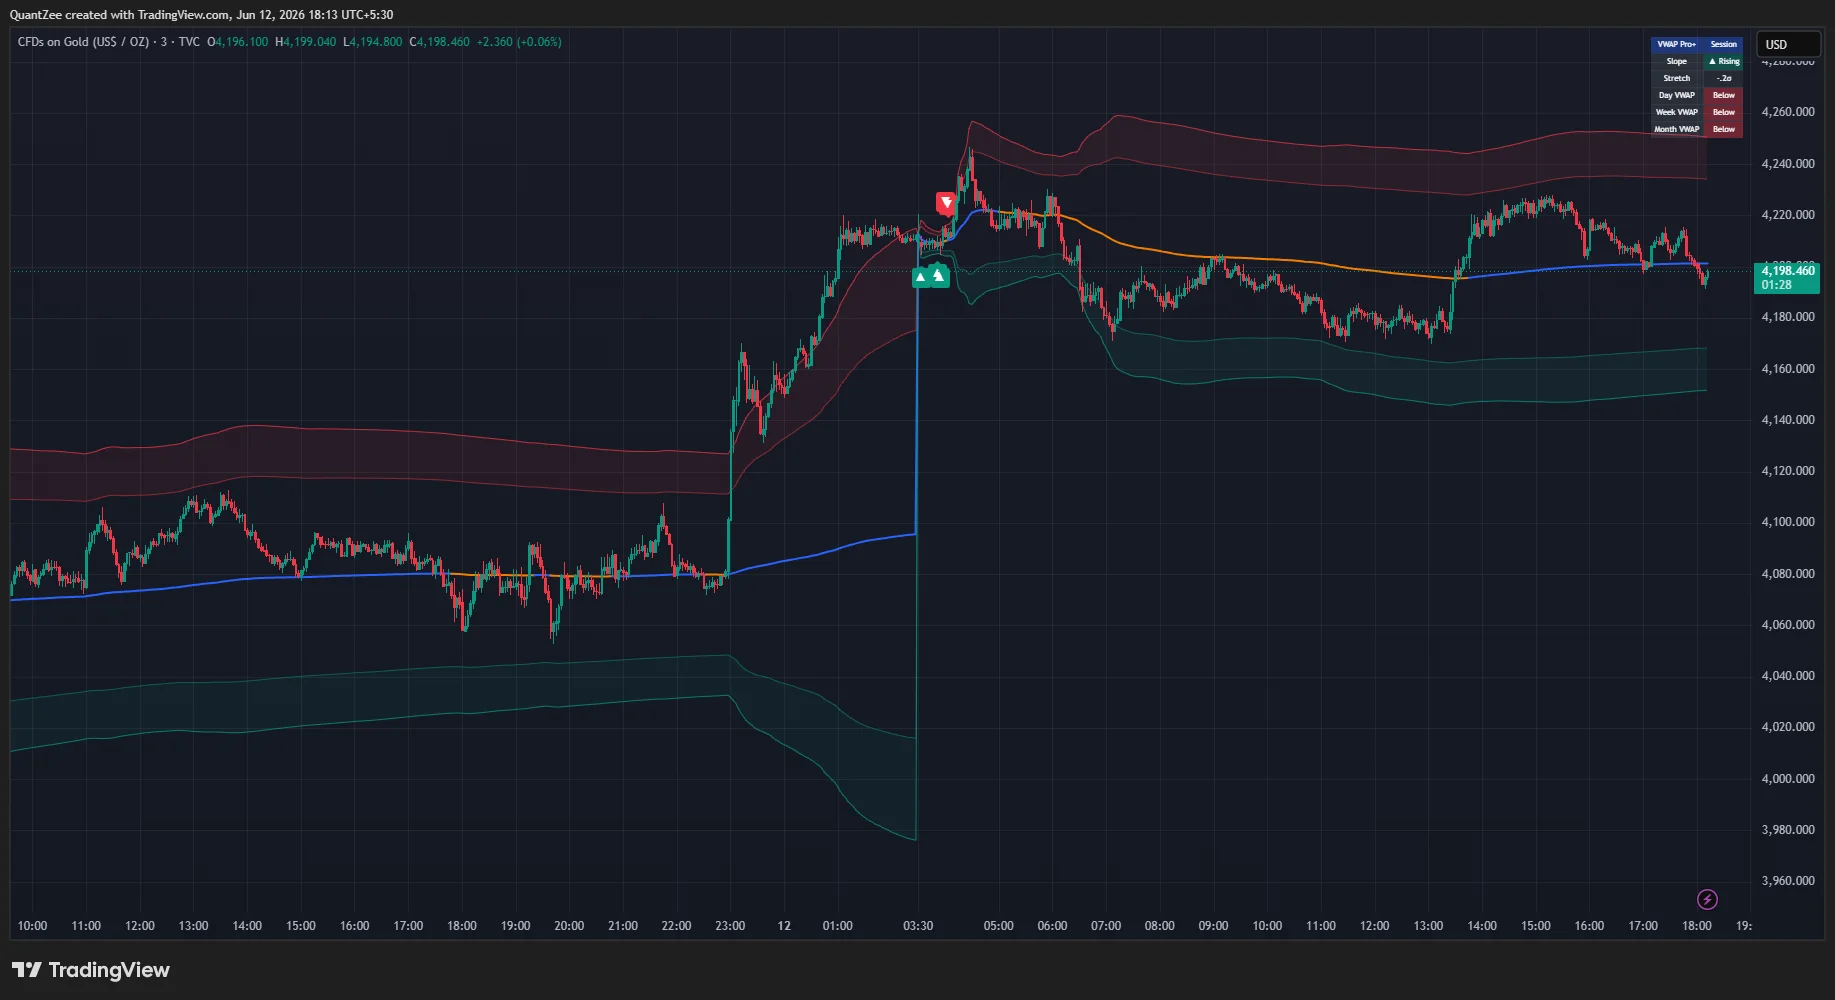
Task: Click the 'Week VWAP' row label
Action: pyautogui.click(x=1677, y=112)
